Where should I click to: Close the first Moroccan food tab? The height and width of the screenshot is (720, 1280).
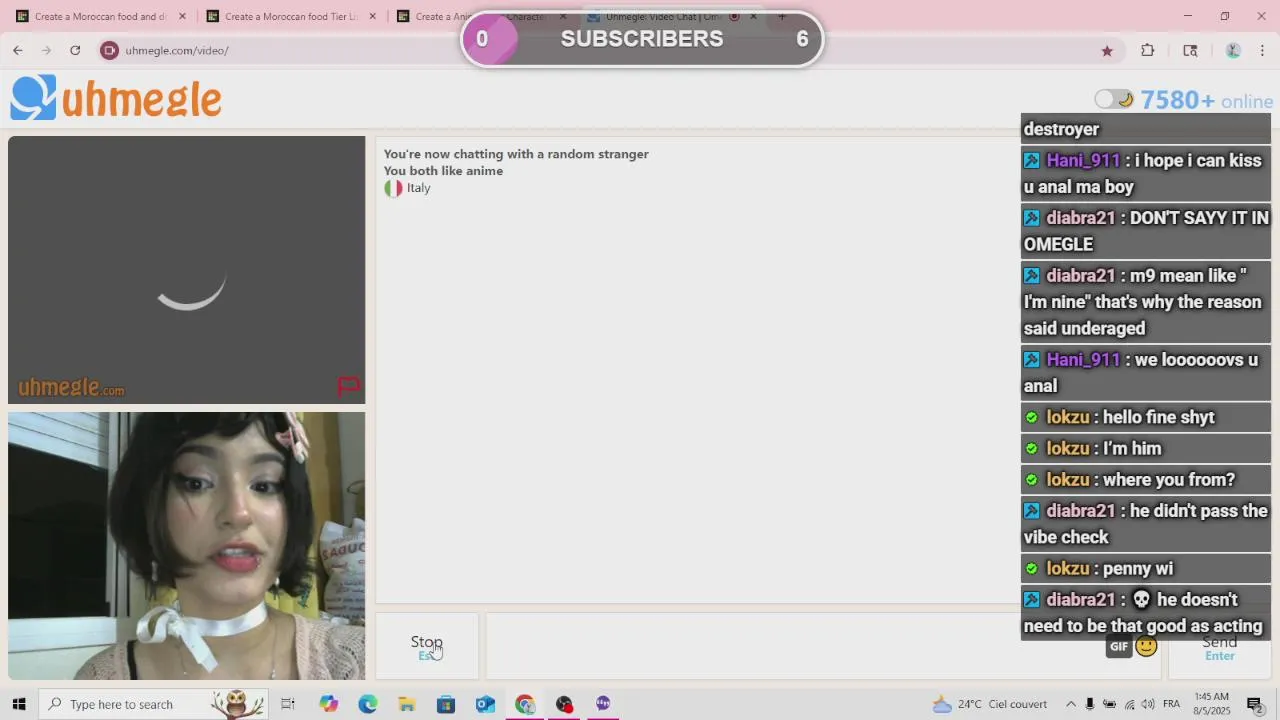tap(182, 16)
